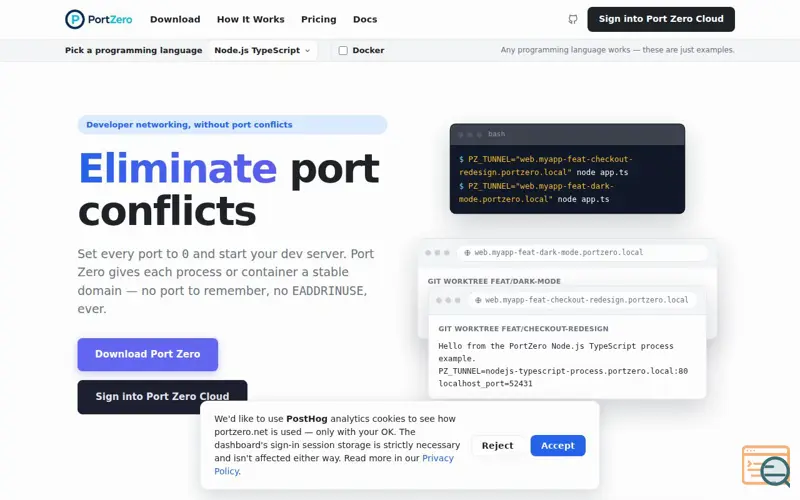The height and width of the screenshot is (500, 800).
Task: Open the Docs page
Action: (x=365, y=19)
